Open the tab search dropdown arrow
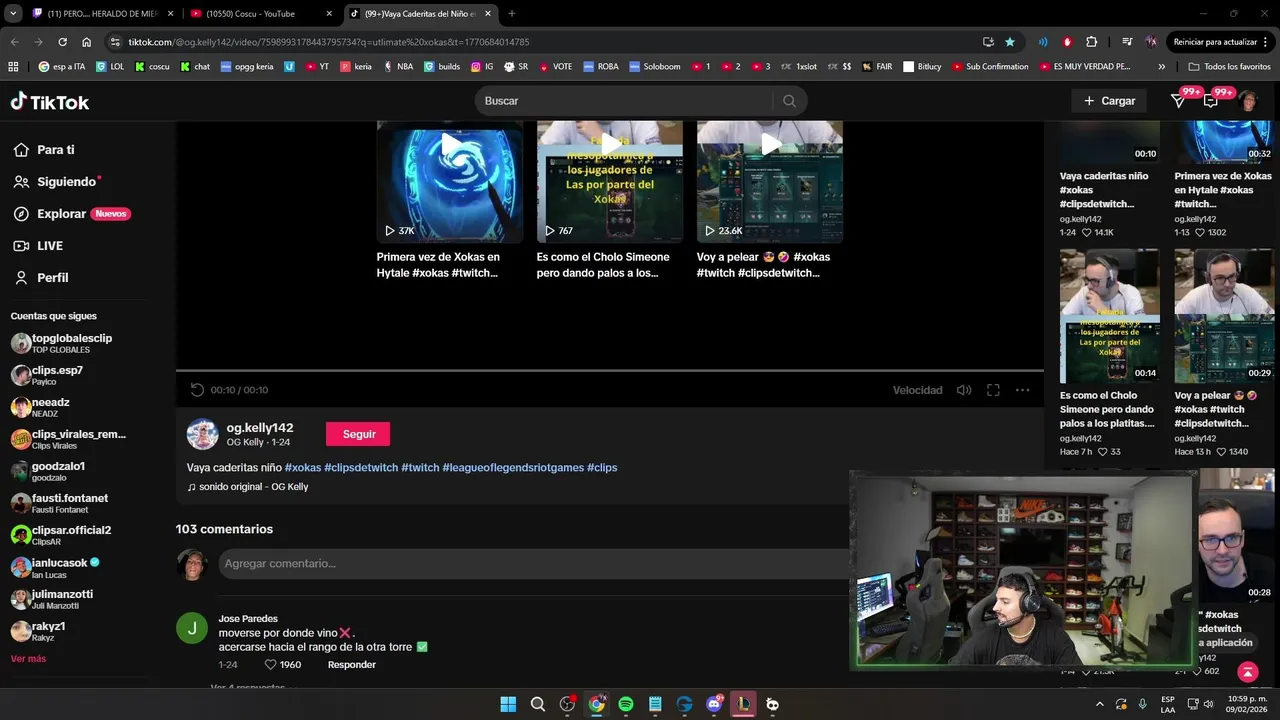This screenshot has width=1280, height=720. tap(12, 14)
